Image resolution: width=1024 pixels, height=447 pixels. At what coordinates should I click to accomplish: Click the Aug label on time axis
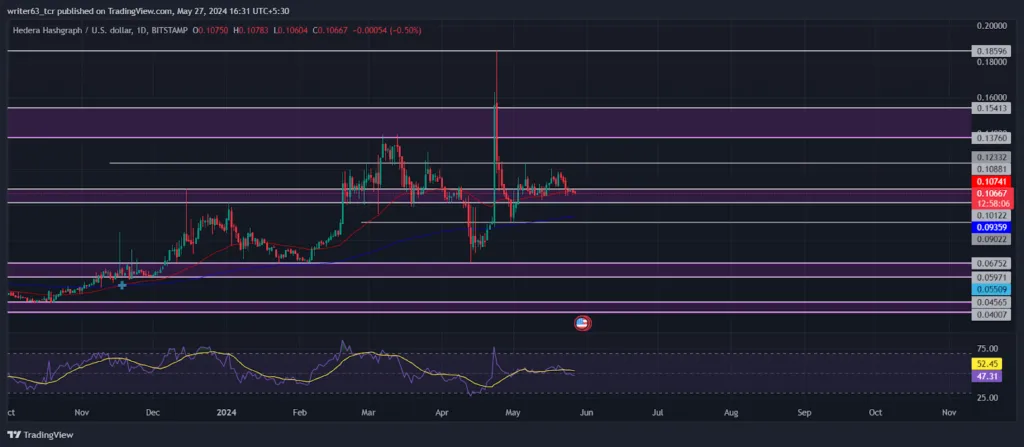(x=731, y=413)
